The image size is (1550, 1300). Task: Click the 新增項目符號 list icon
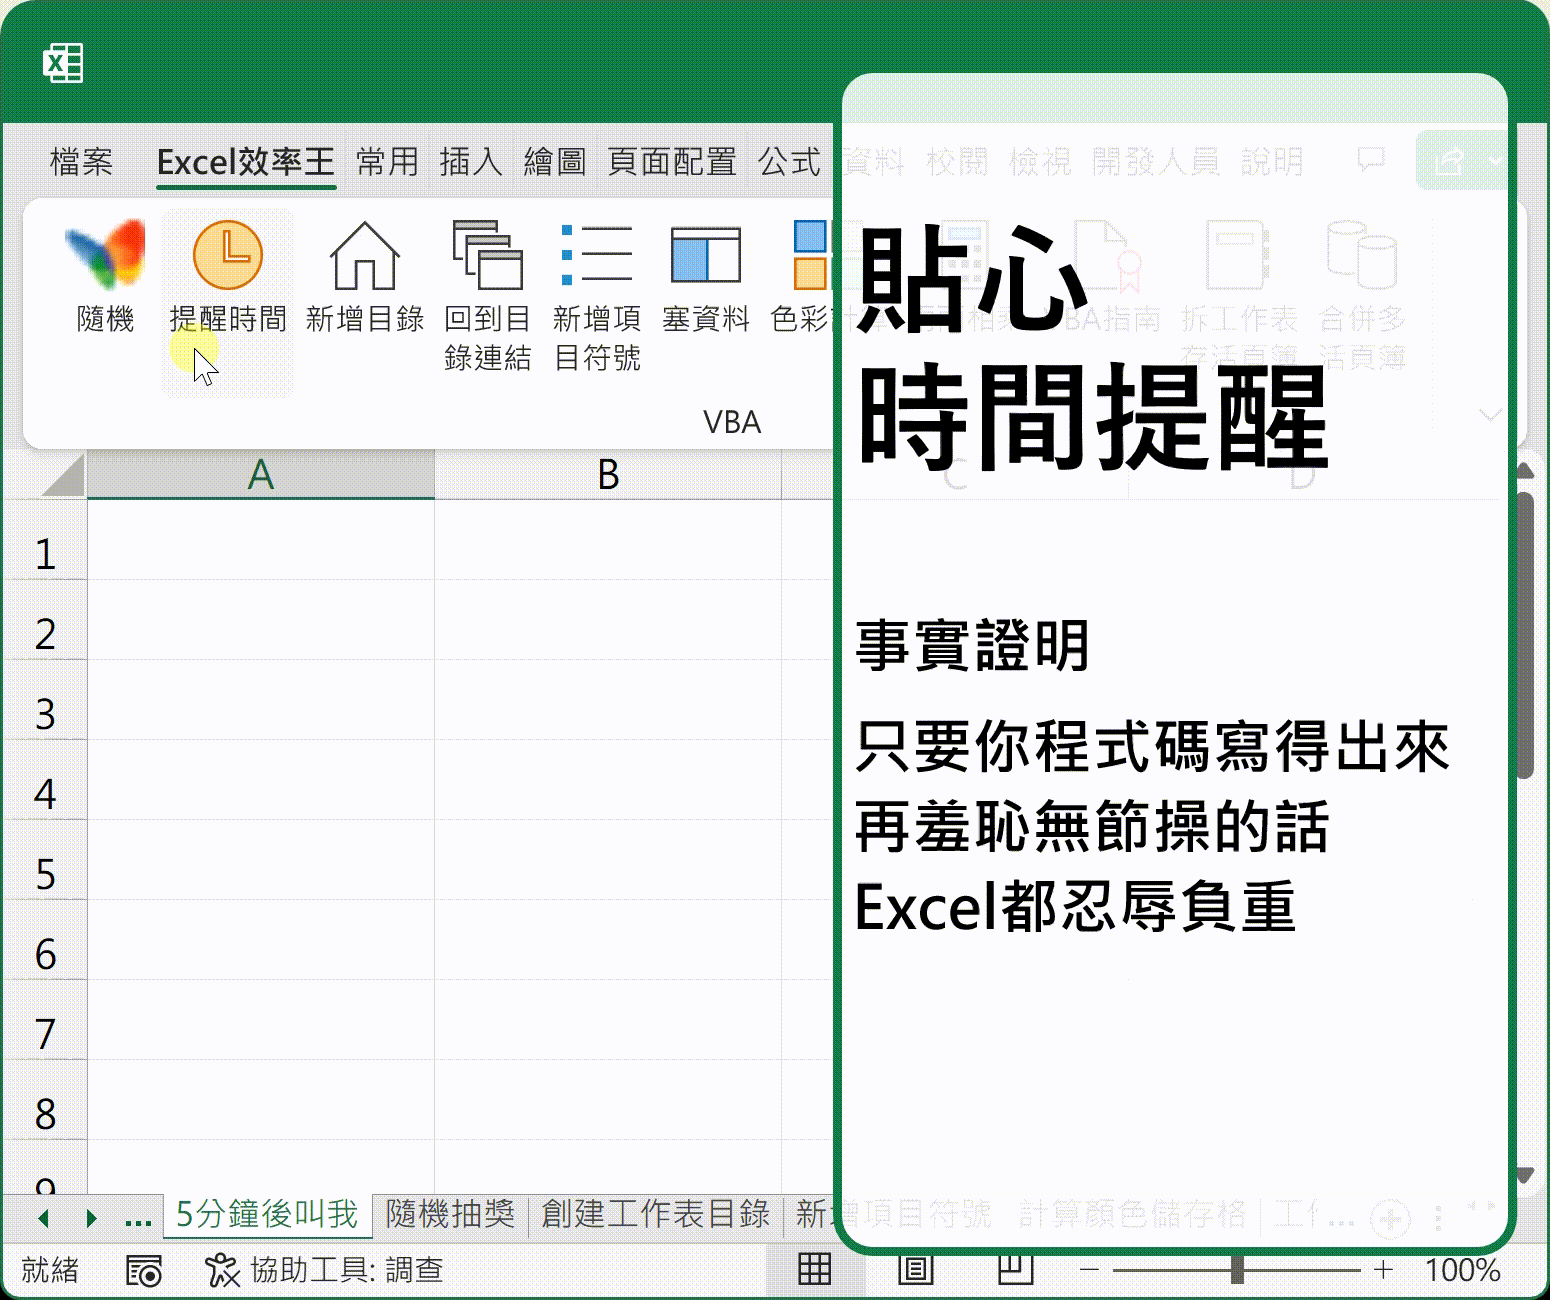597,256
